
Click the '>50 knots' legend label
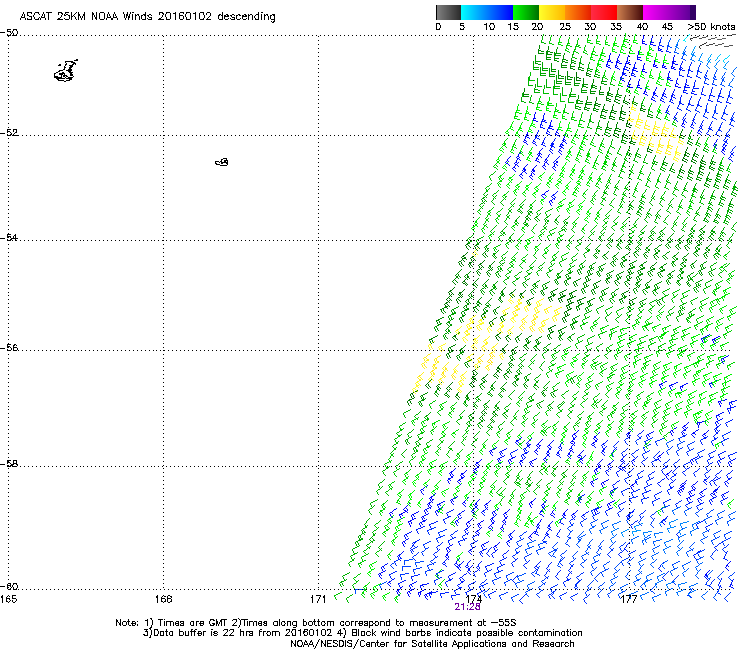[x=711, y=27]
